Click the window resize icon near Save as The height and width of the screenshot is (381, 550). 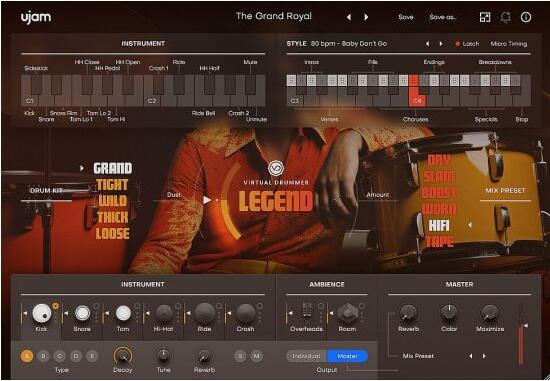(485, 17)
